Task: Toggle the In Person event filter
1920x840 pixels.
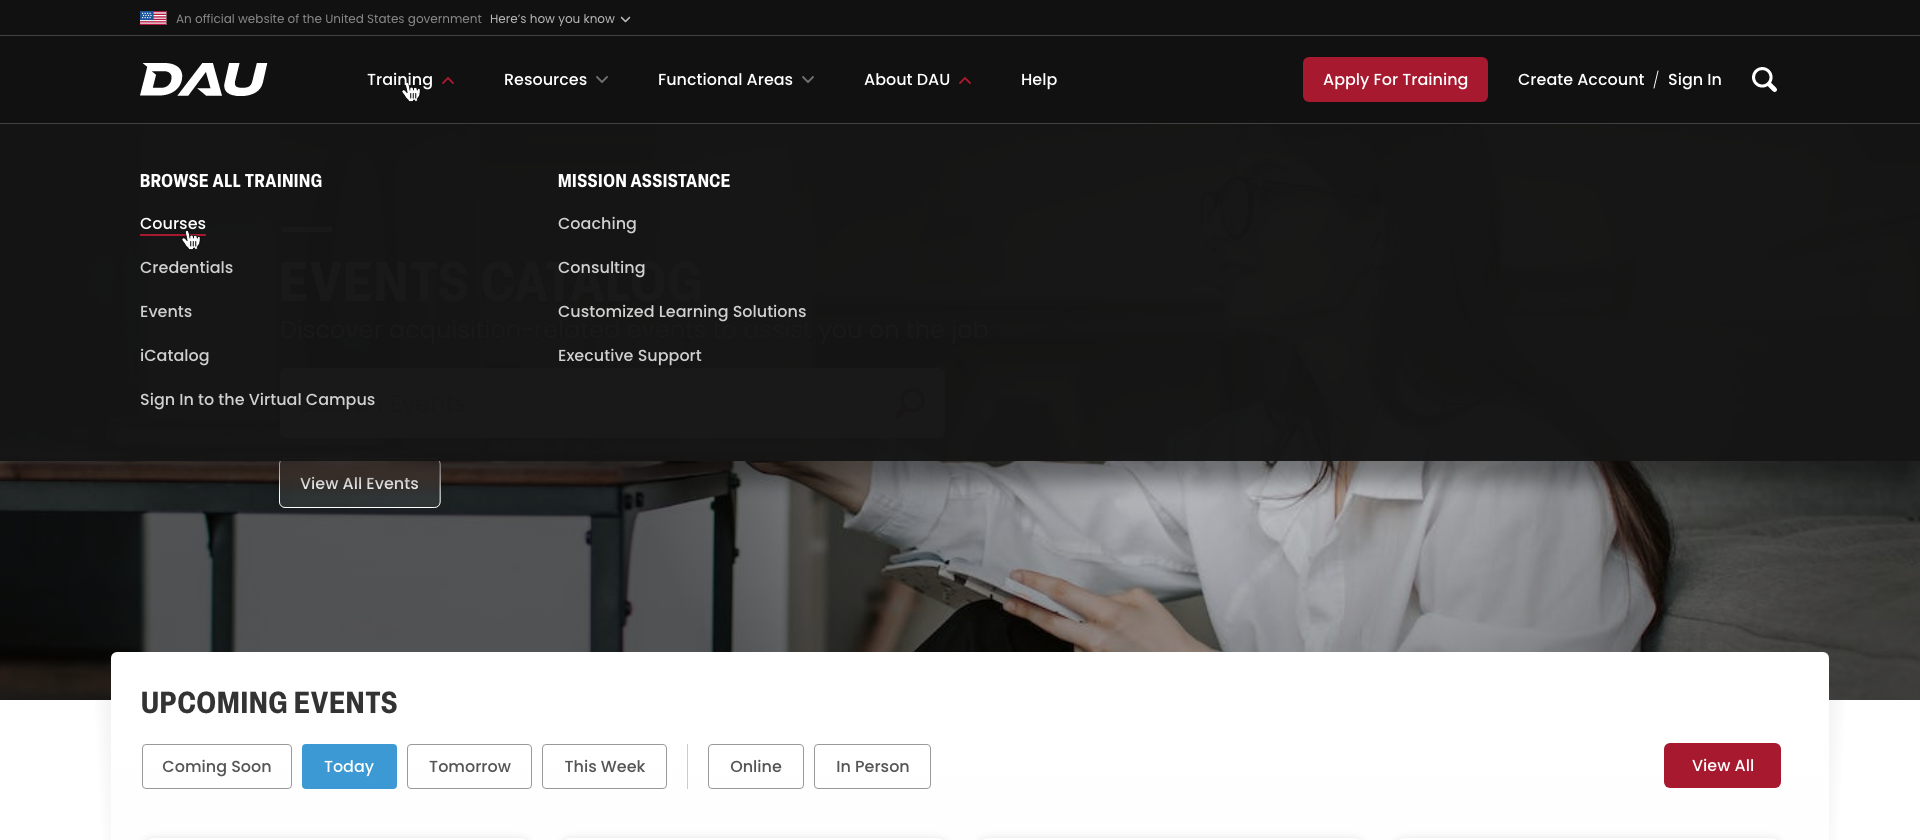Action: pos(872,766)
